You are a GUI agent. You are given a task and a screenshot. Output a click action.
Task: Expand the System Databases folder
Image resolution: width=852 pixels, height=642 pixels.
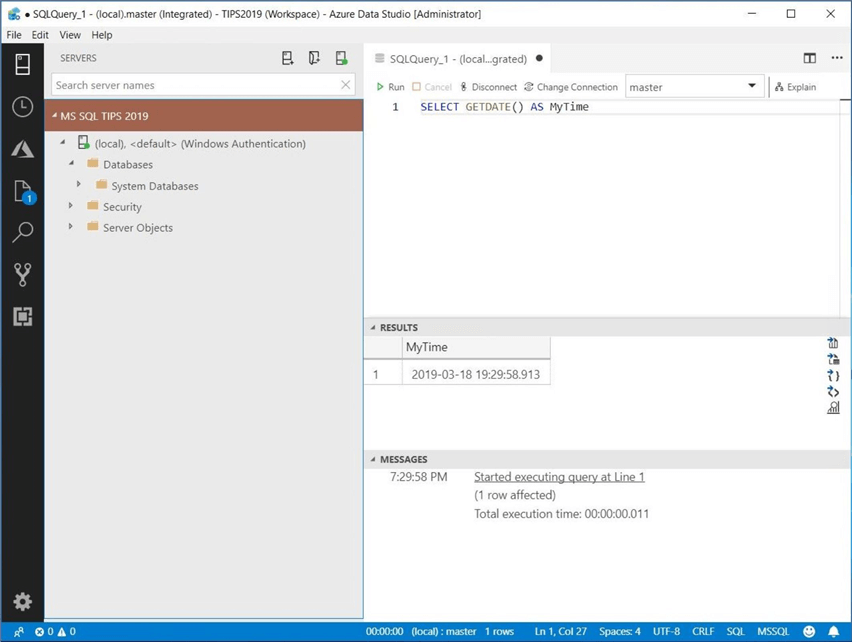click(79, 185)
